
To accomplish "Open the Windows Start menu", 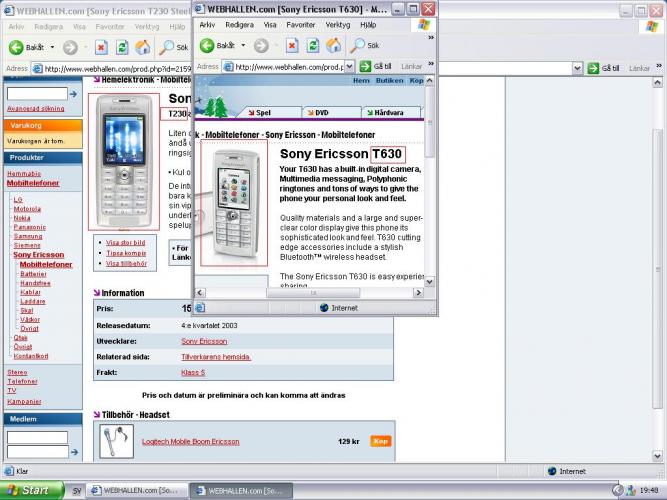I will tap(32, 490).
